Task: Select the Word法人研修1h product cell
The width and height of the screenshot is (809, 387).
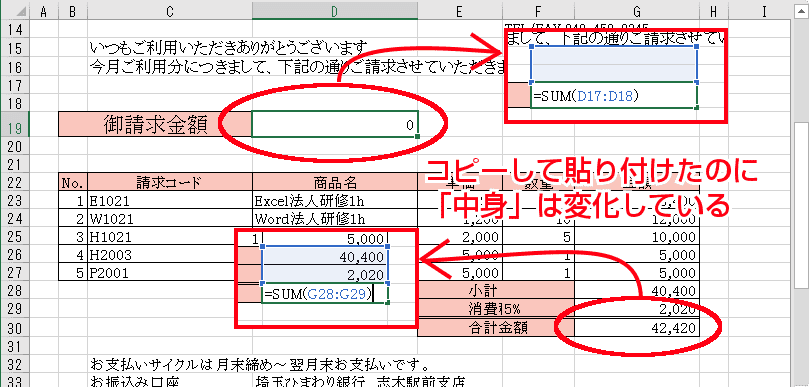Action: 335,218
